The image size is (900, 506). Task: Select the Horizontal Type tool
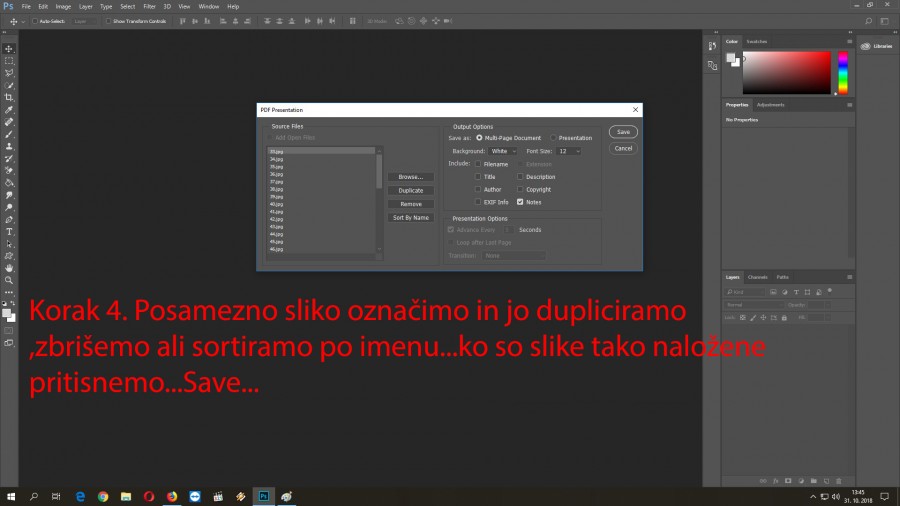9,232
